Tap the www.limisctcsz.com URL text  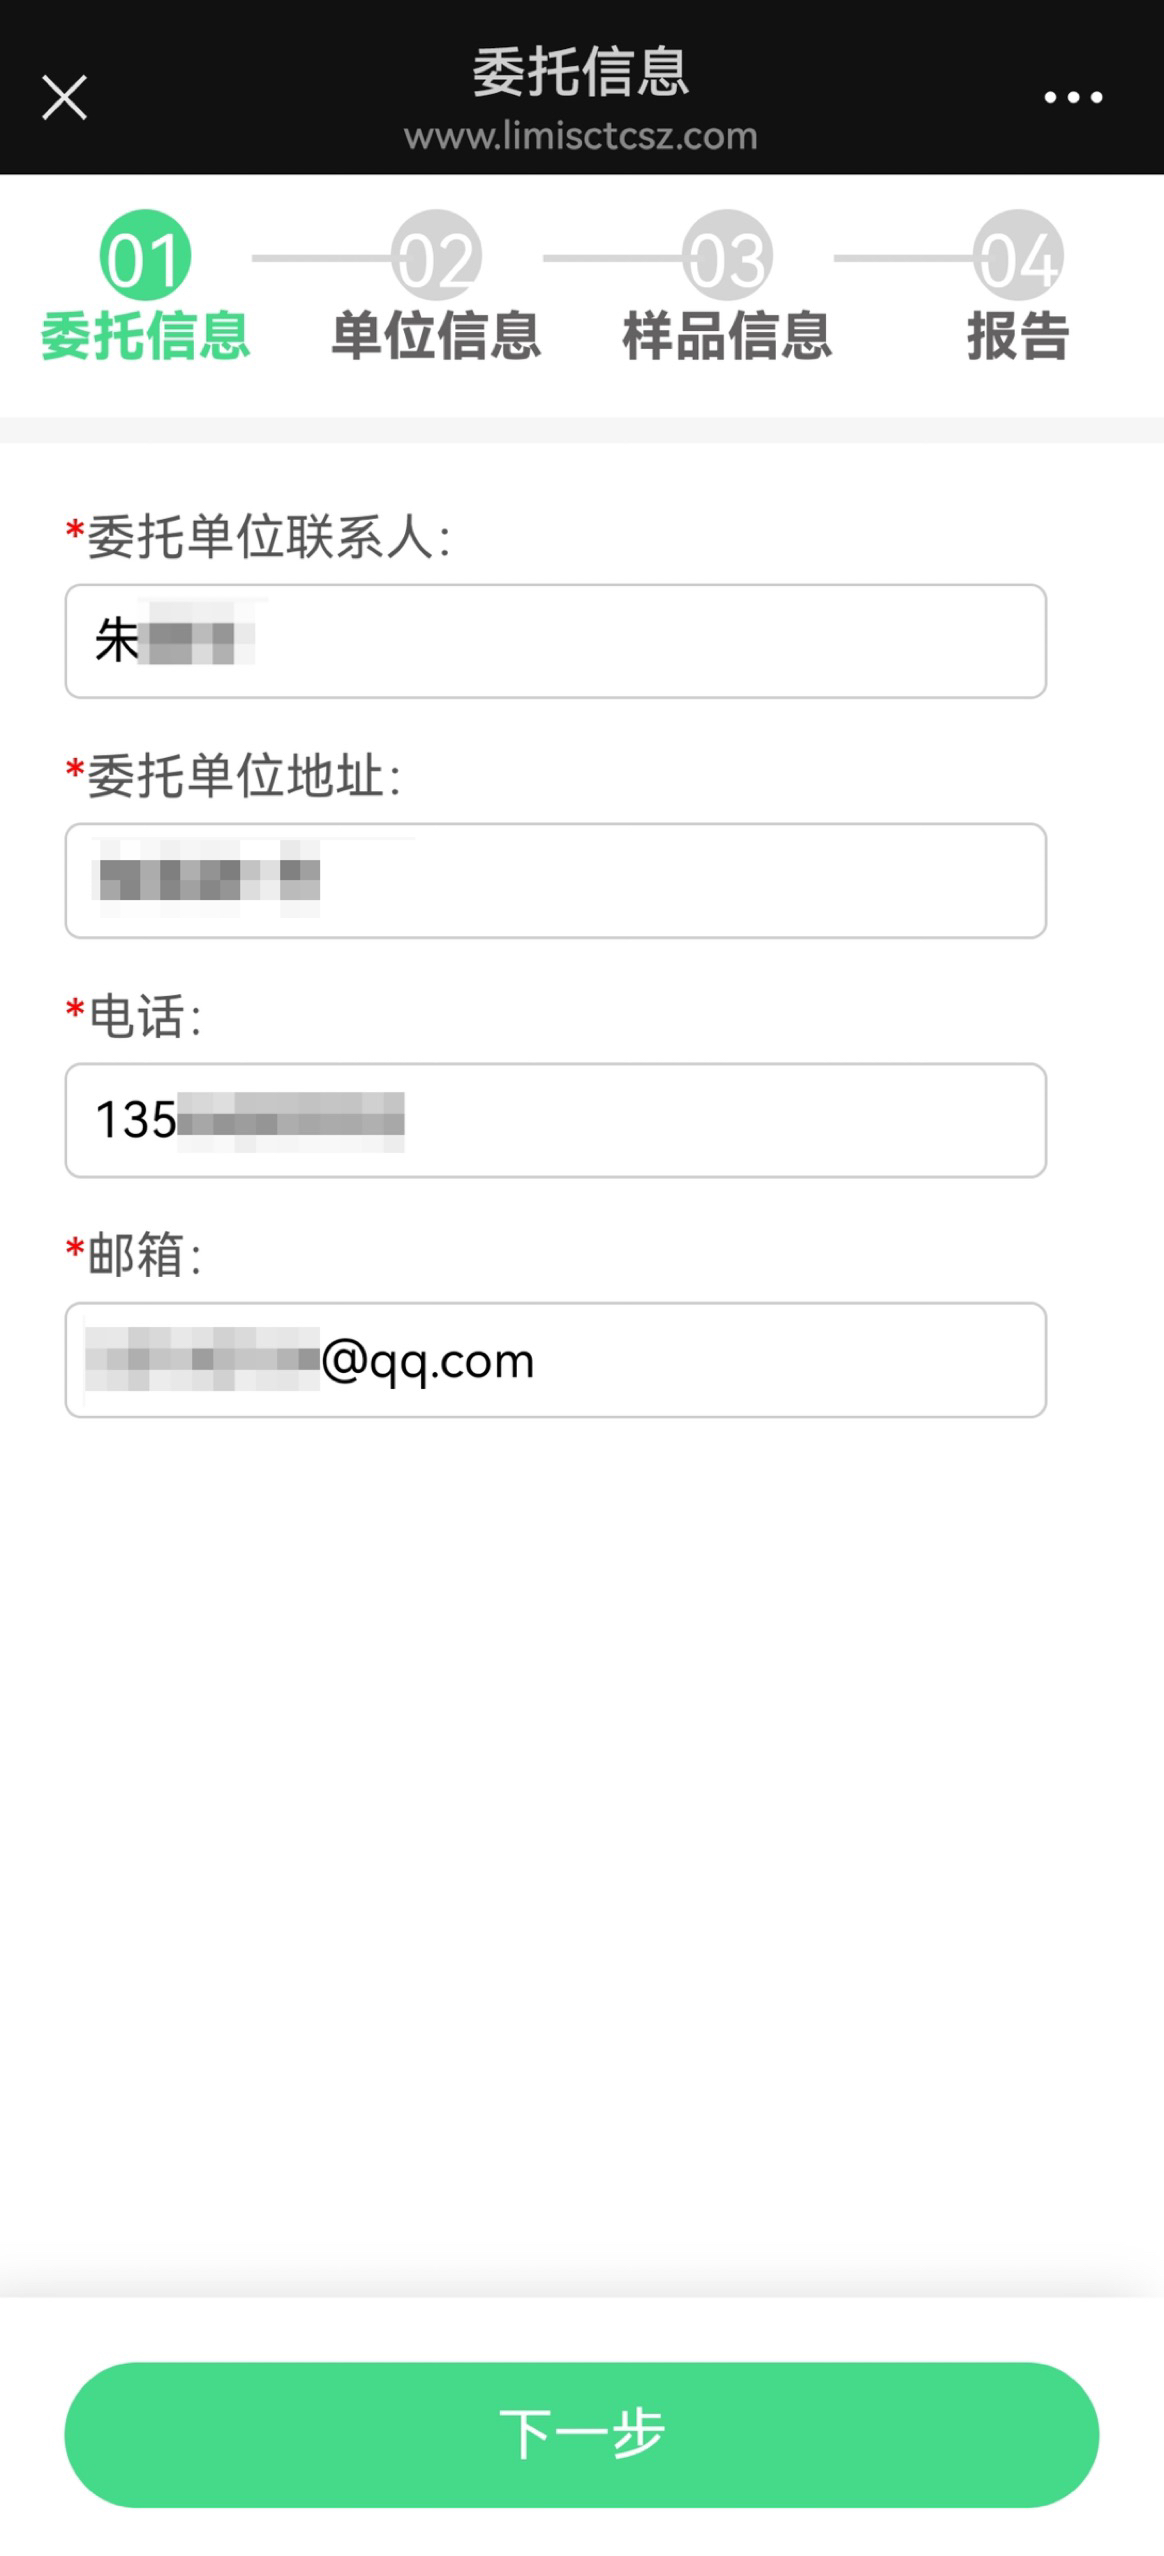pos(581,136)
